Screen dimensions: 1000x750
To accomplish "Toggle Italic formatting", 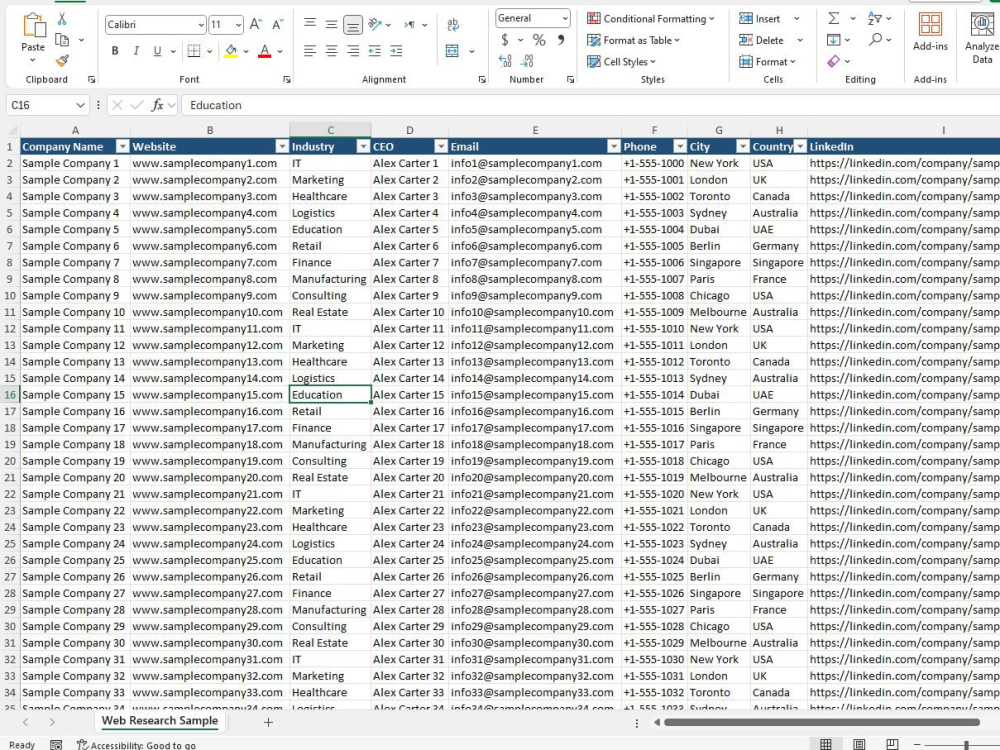I will (136, 51).
